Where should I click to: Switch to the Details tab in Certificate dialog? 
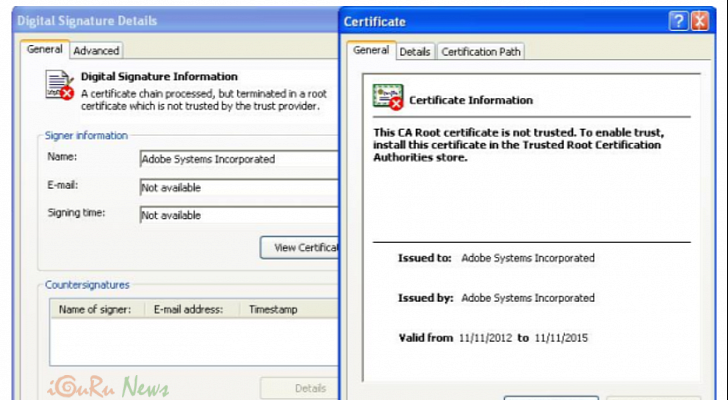coord(415,51)
